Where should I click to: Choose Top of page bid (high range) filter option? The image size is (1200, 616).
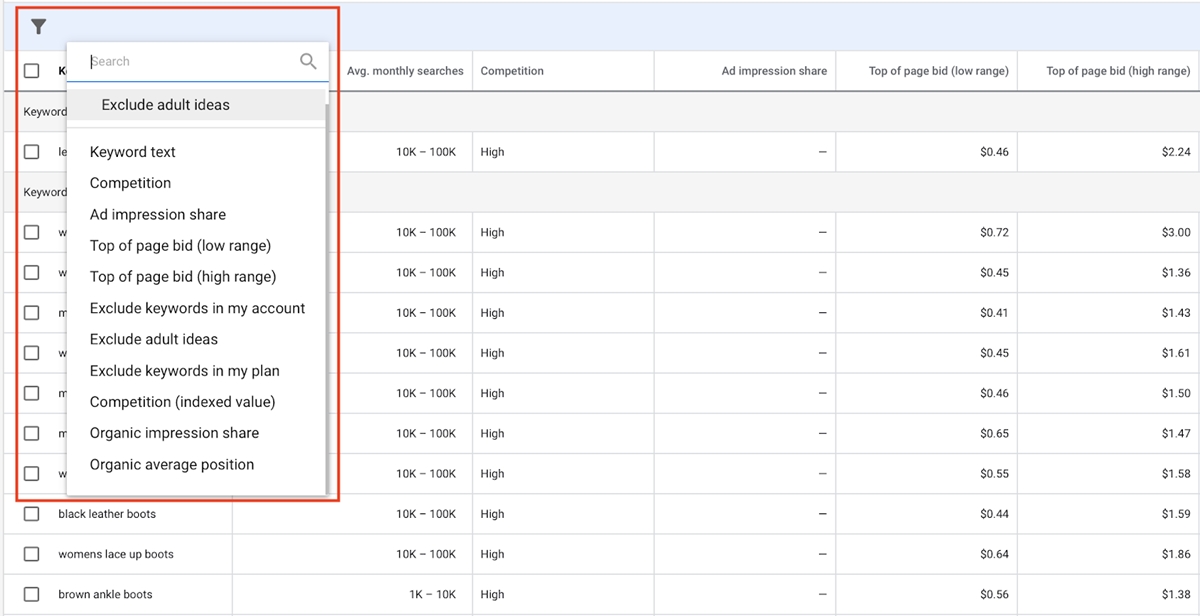[183, 276]
